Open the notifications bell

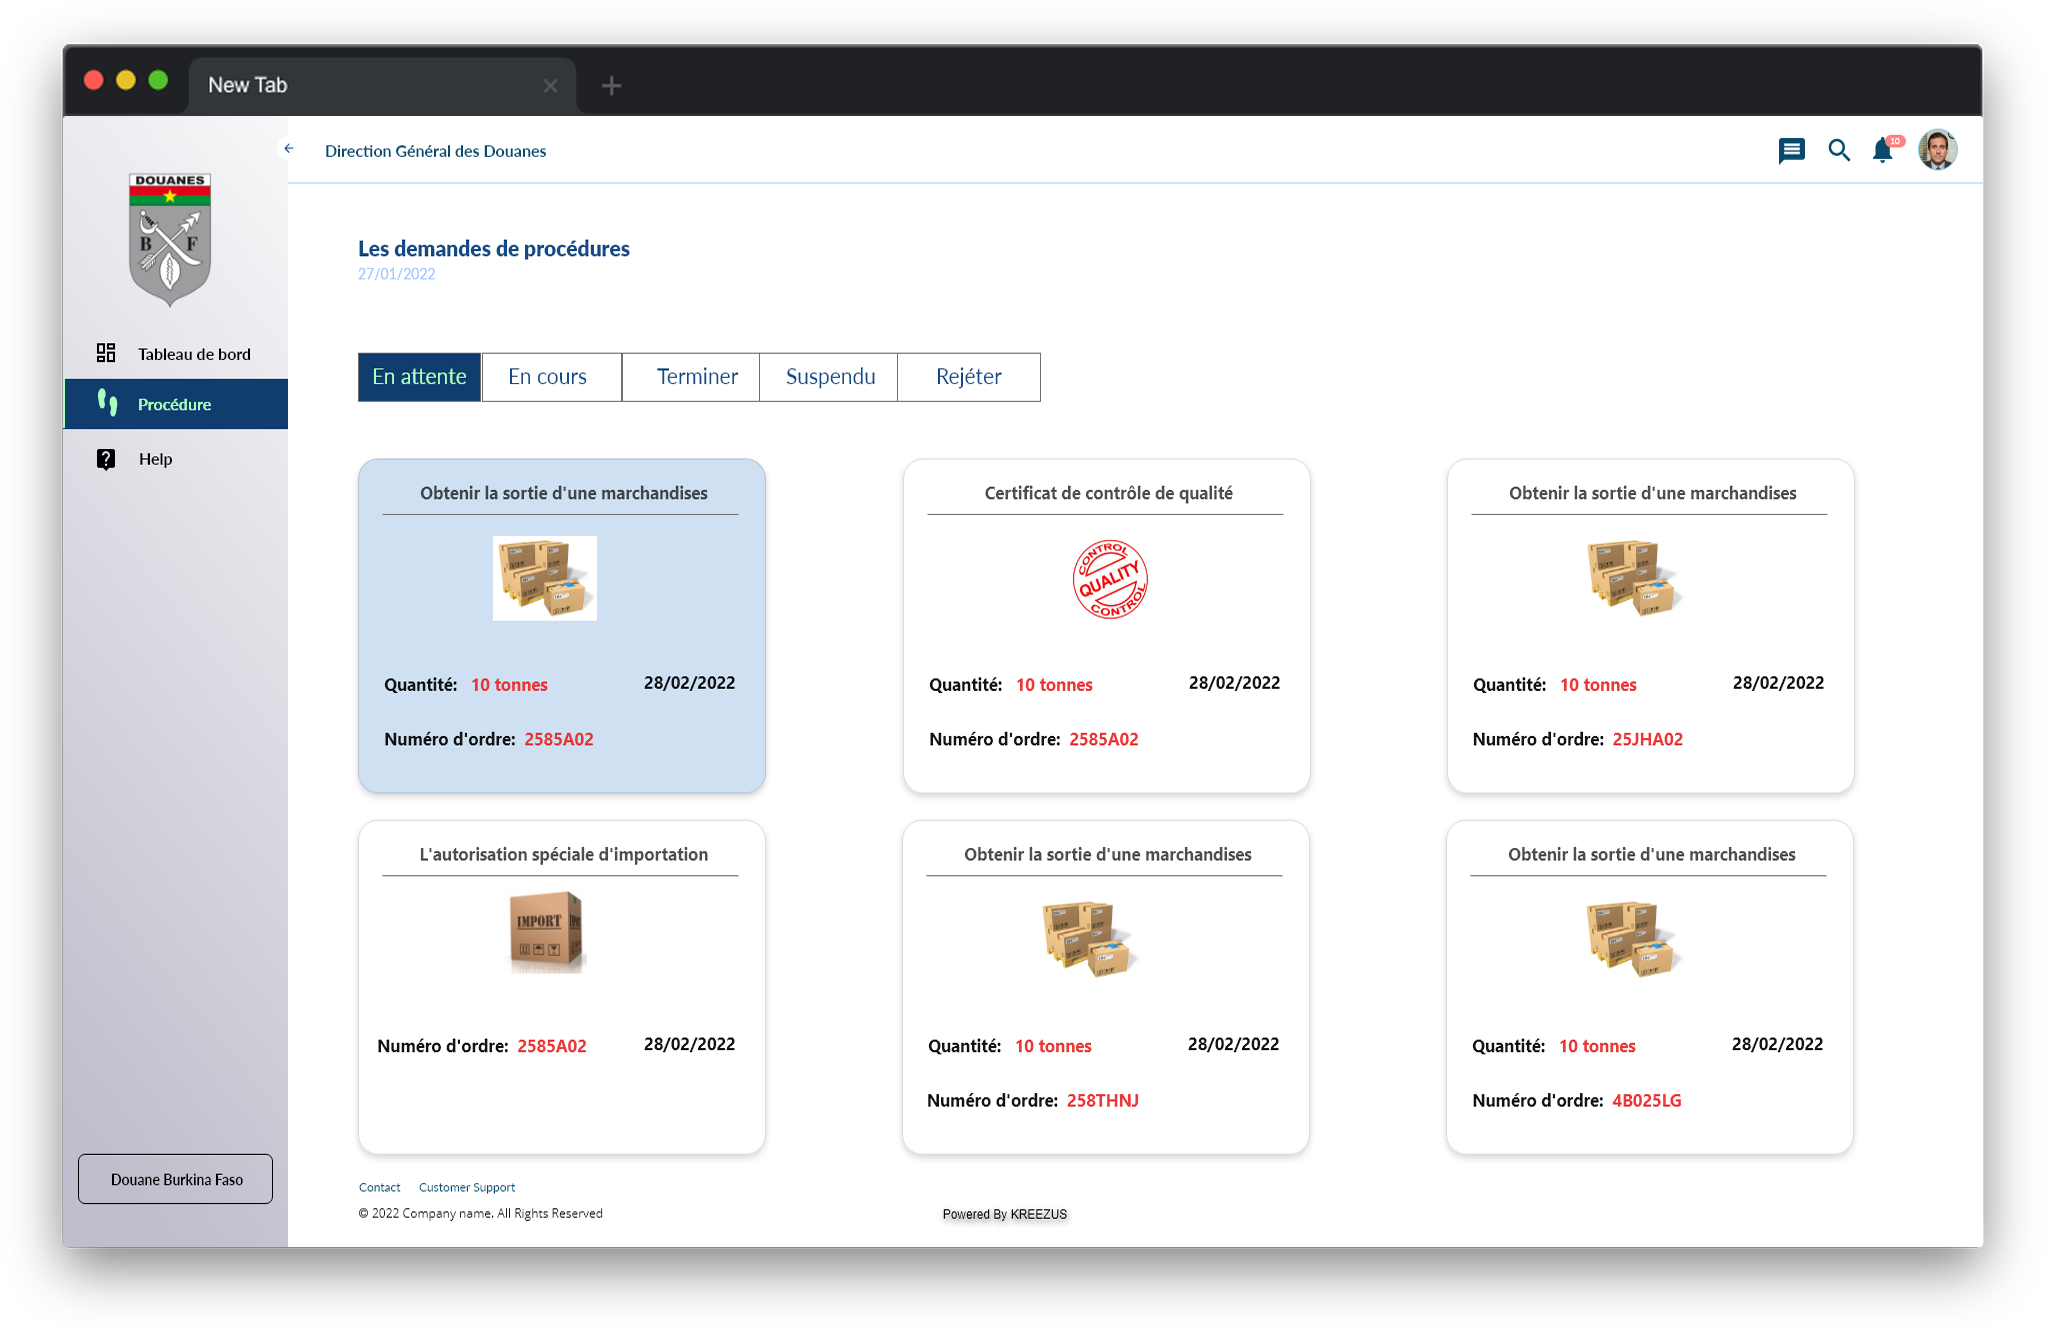(x=1883, y=151)
